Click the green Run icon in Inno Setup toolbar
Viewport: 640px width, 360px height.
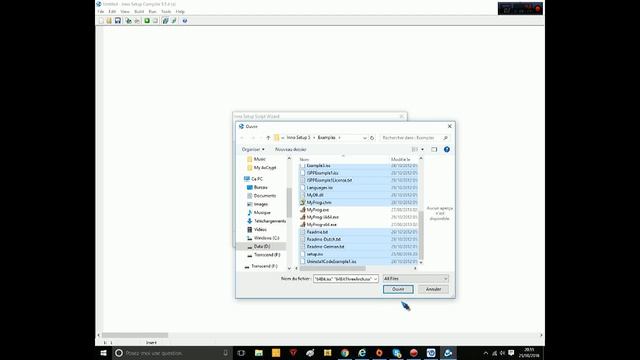pyautogui.click(x=147, y=21)
